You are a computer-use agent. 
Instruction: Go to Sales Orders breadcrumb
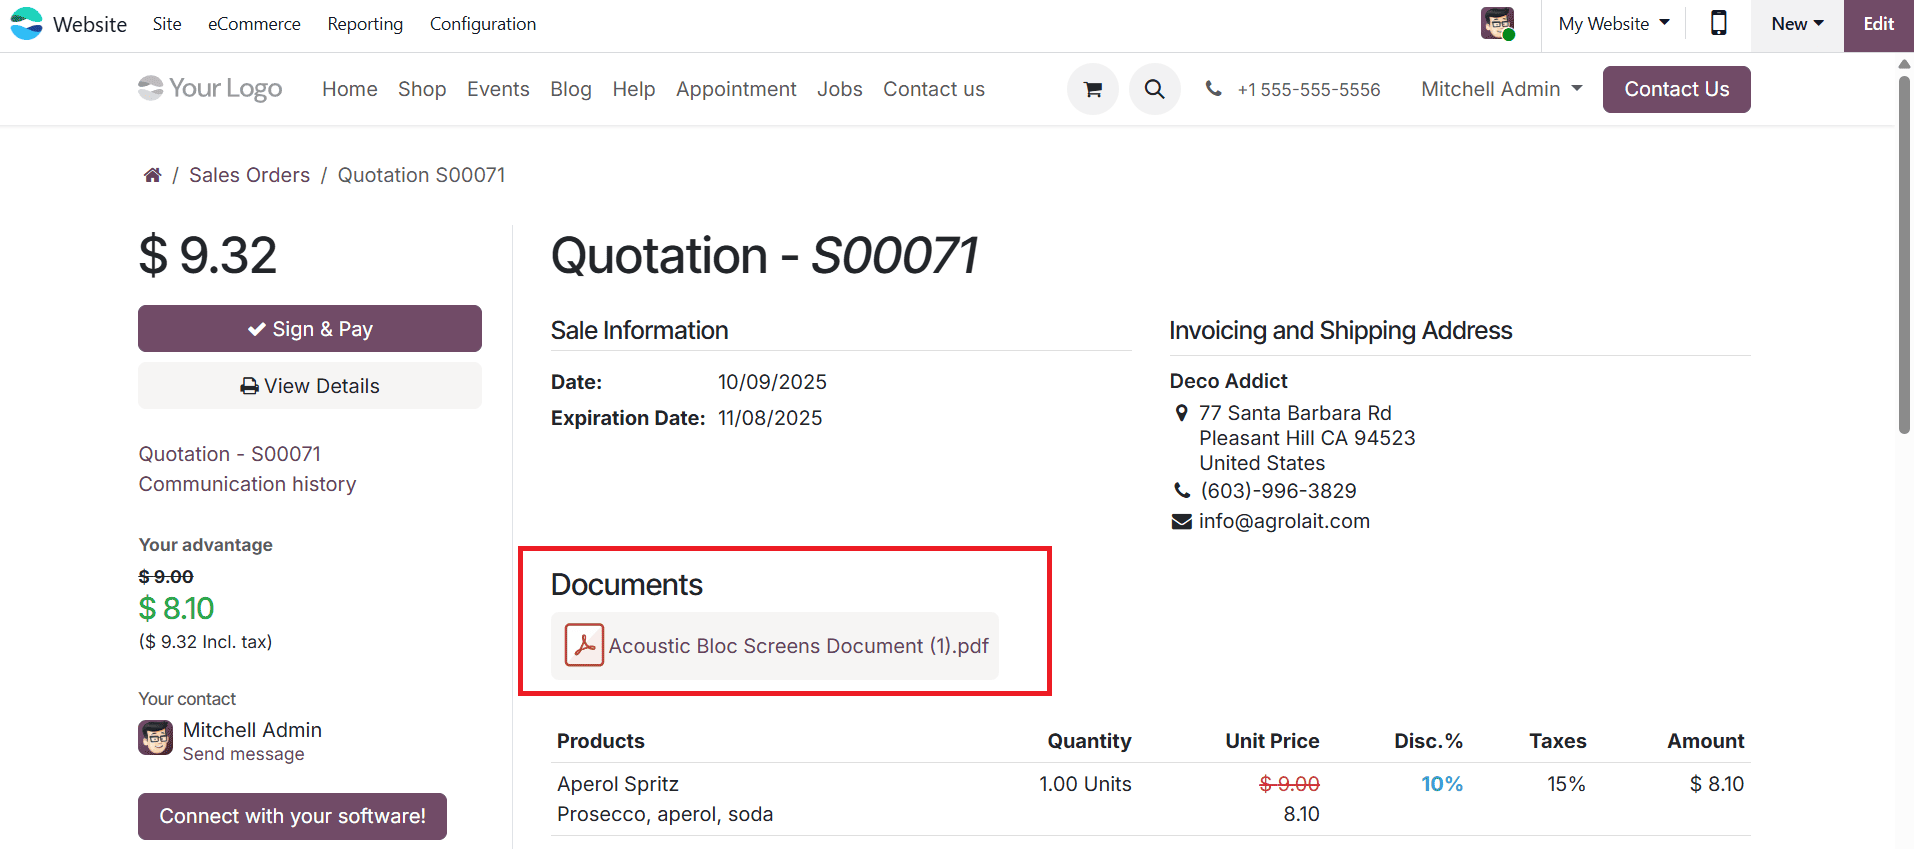[x=249, y=176]
